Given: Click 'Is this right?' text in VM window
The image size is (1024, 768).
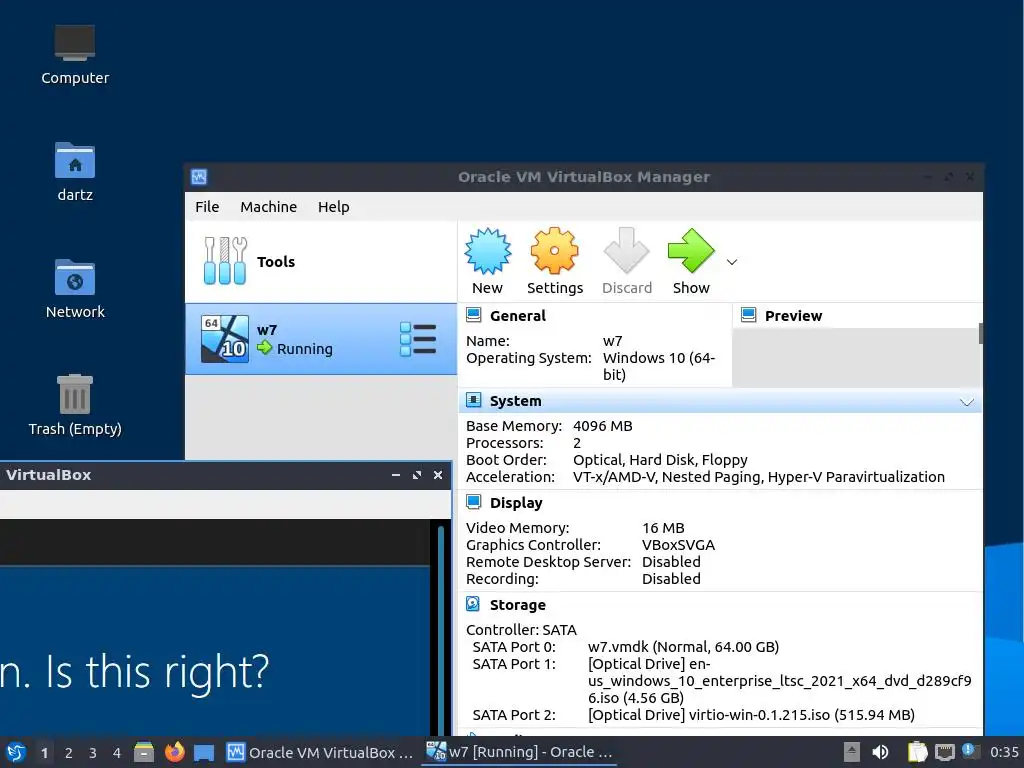Looking at the screenshot, I should point(157,672).
